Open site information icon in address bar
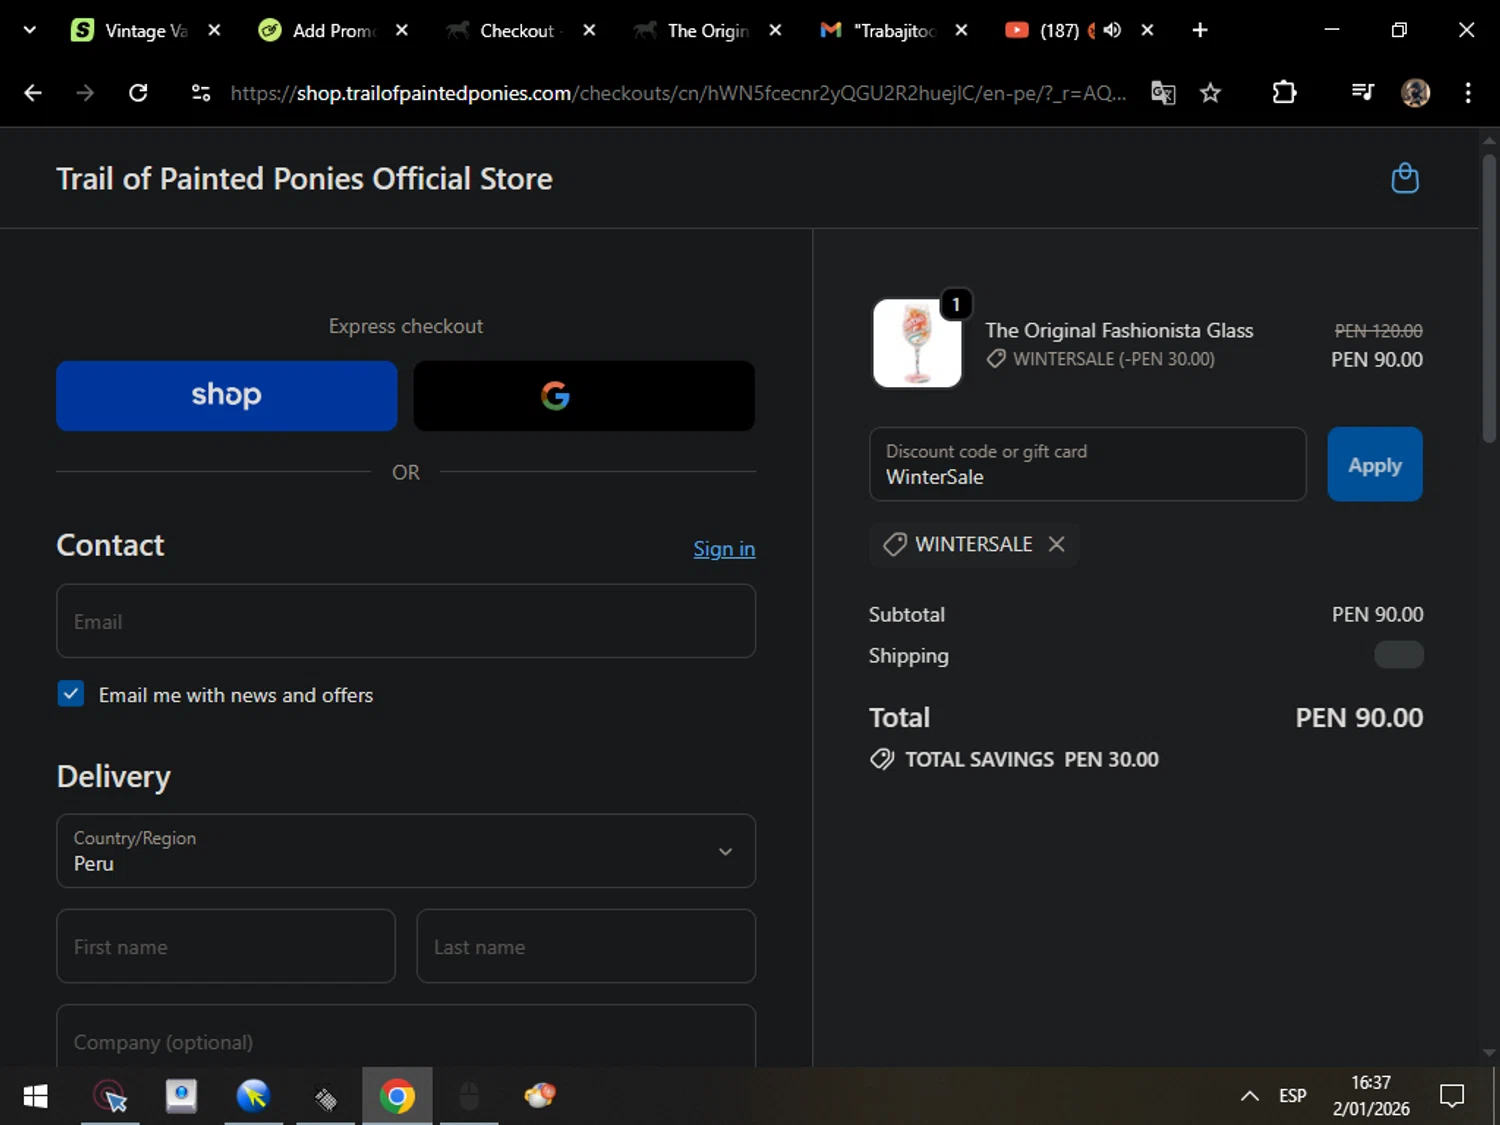The height and width of the screenshot is (1125, 1500). click(x=201, y=93)
